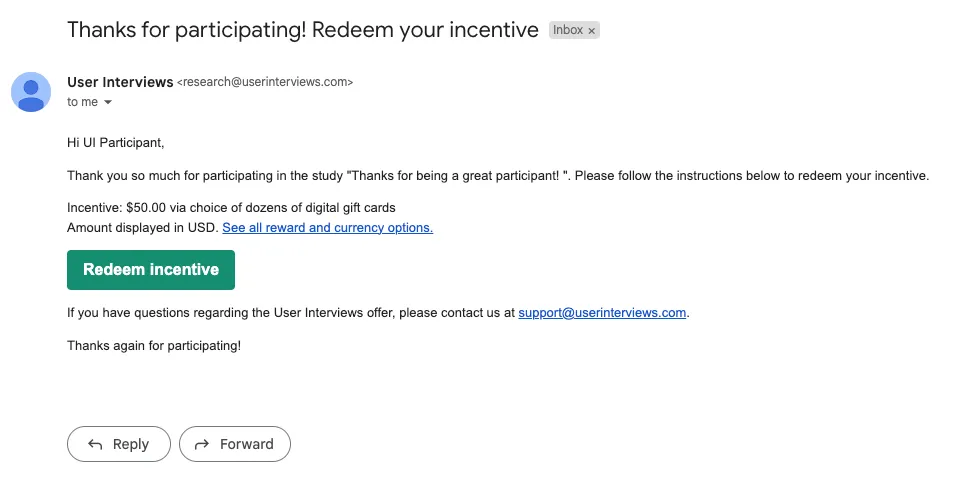Expand recipient details arrow beside 'to me'

pos(108,102)
